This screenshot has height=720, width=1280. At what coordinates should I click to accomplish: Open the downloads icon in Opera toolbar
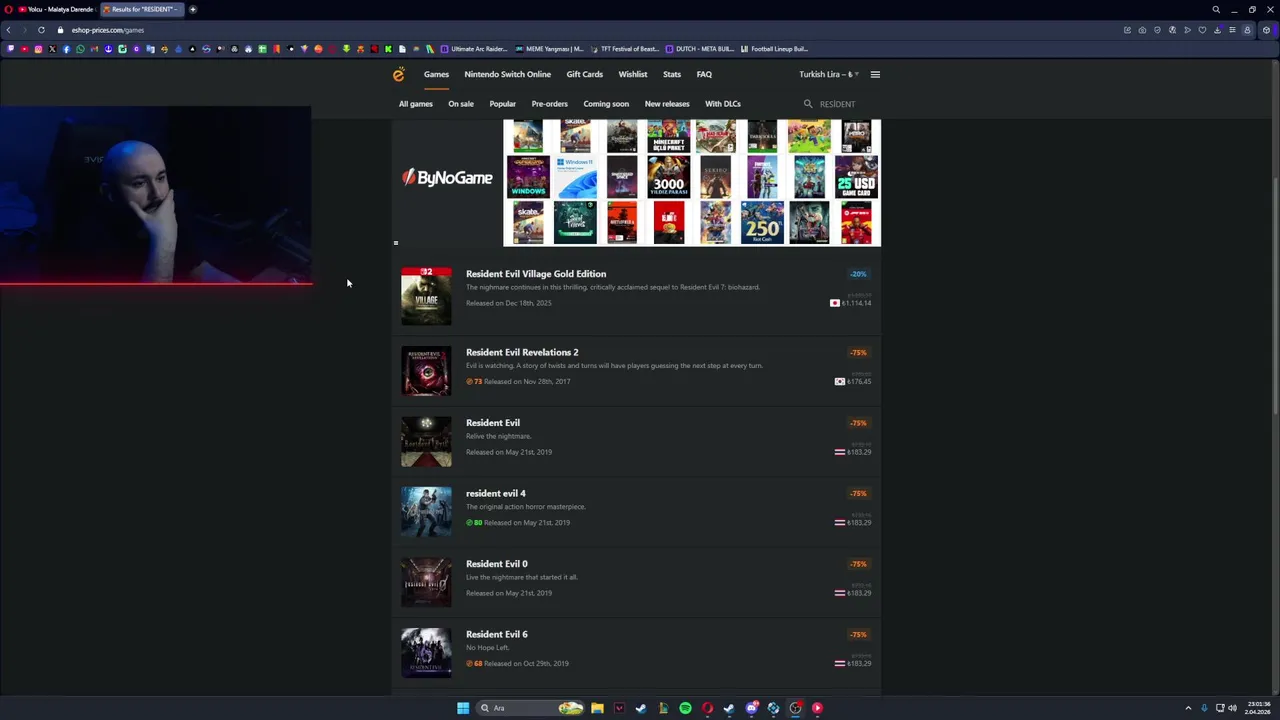coord(1217,30)
